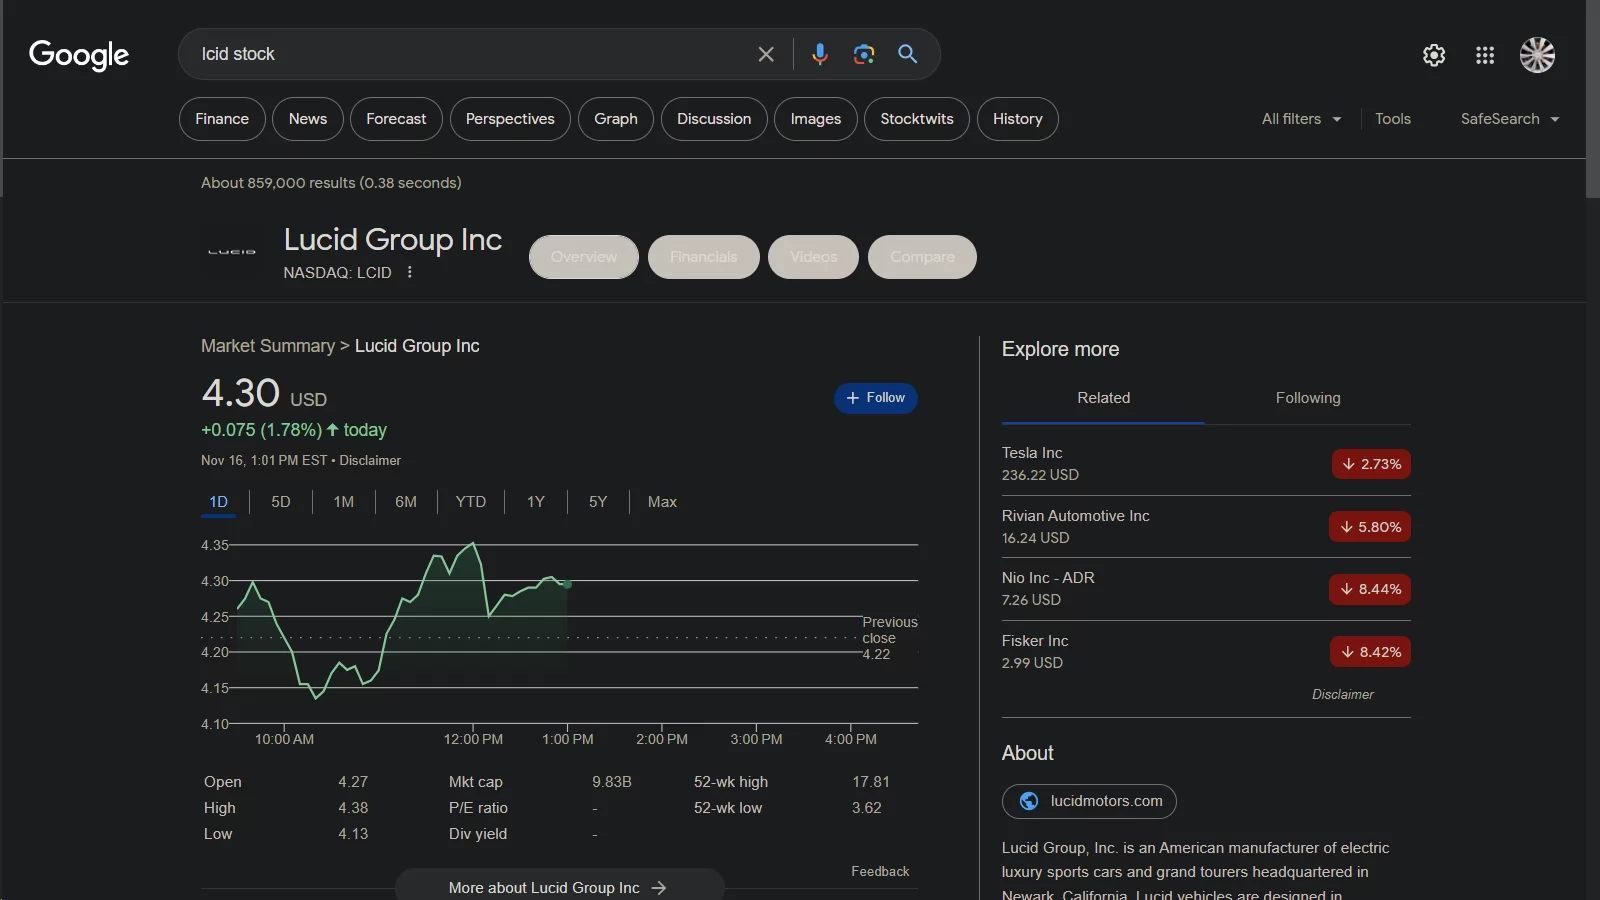Clear the search box with X icon
The height and width of the screenshot is (900, 1600).
[x=766, y=54]
